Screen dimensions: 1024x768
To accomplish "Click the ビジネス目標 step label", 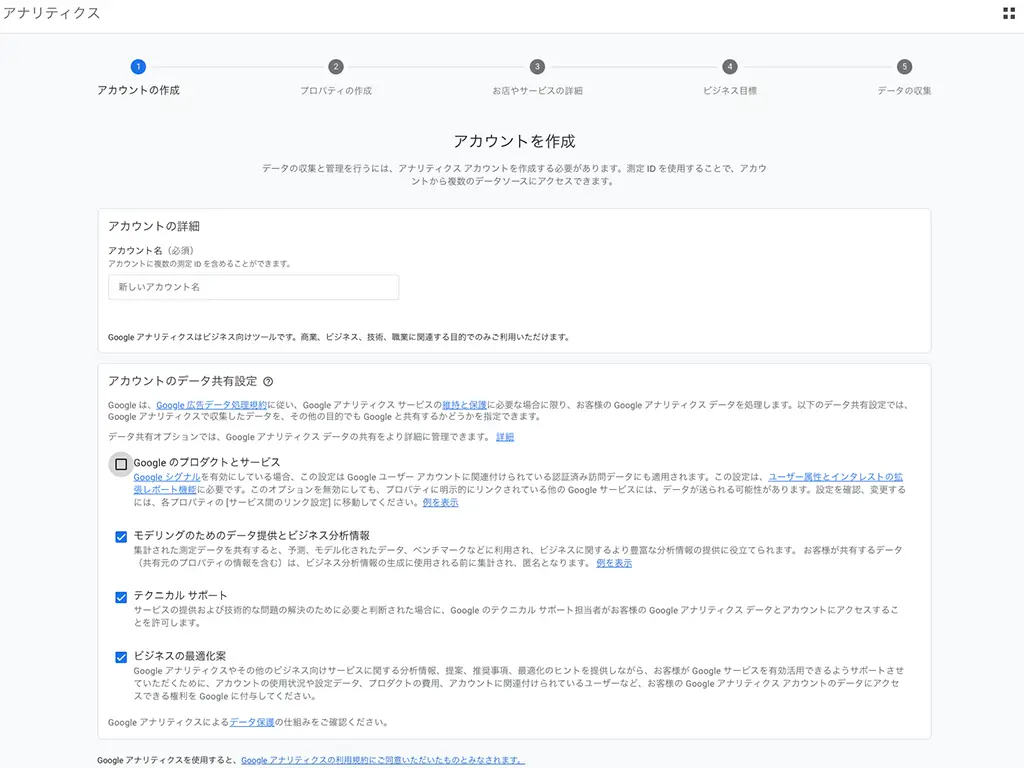I will click(729, 91).
